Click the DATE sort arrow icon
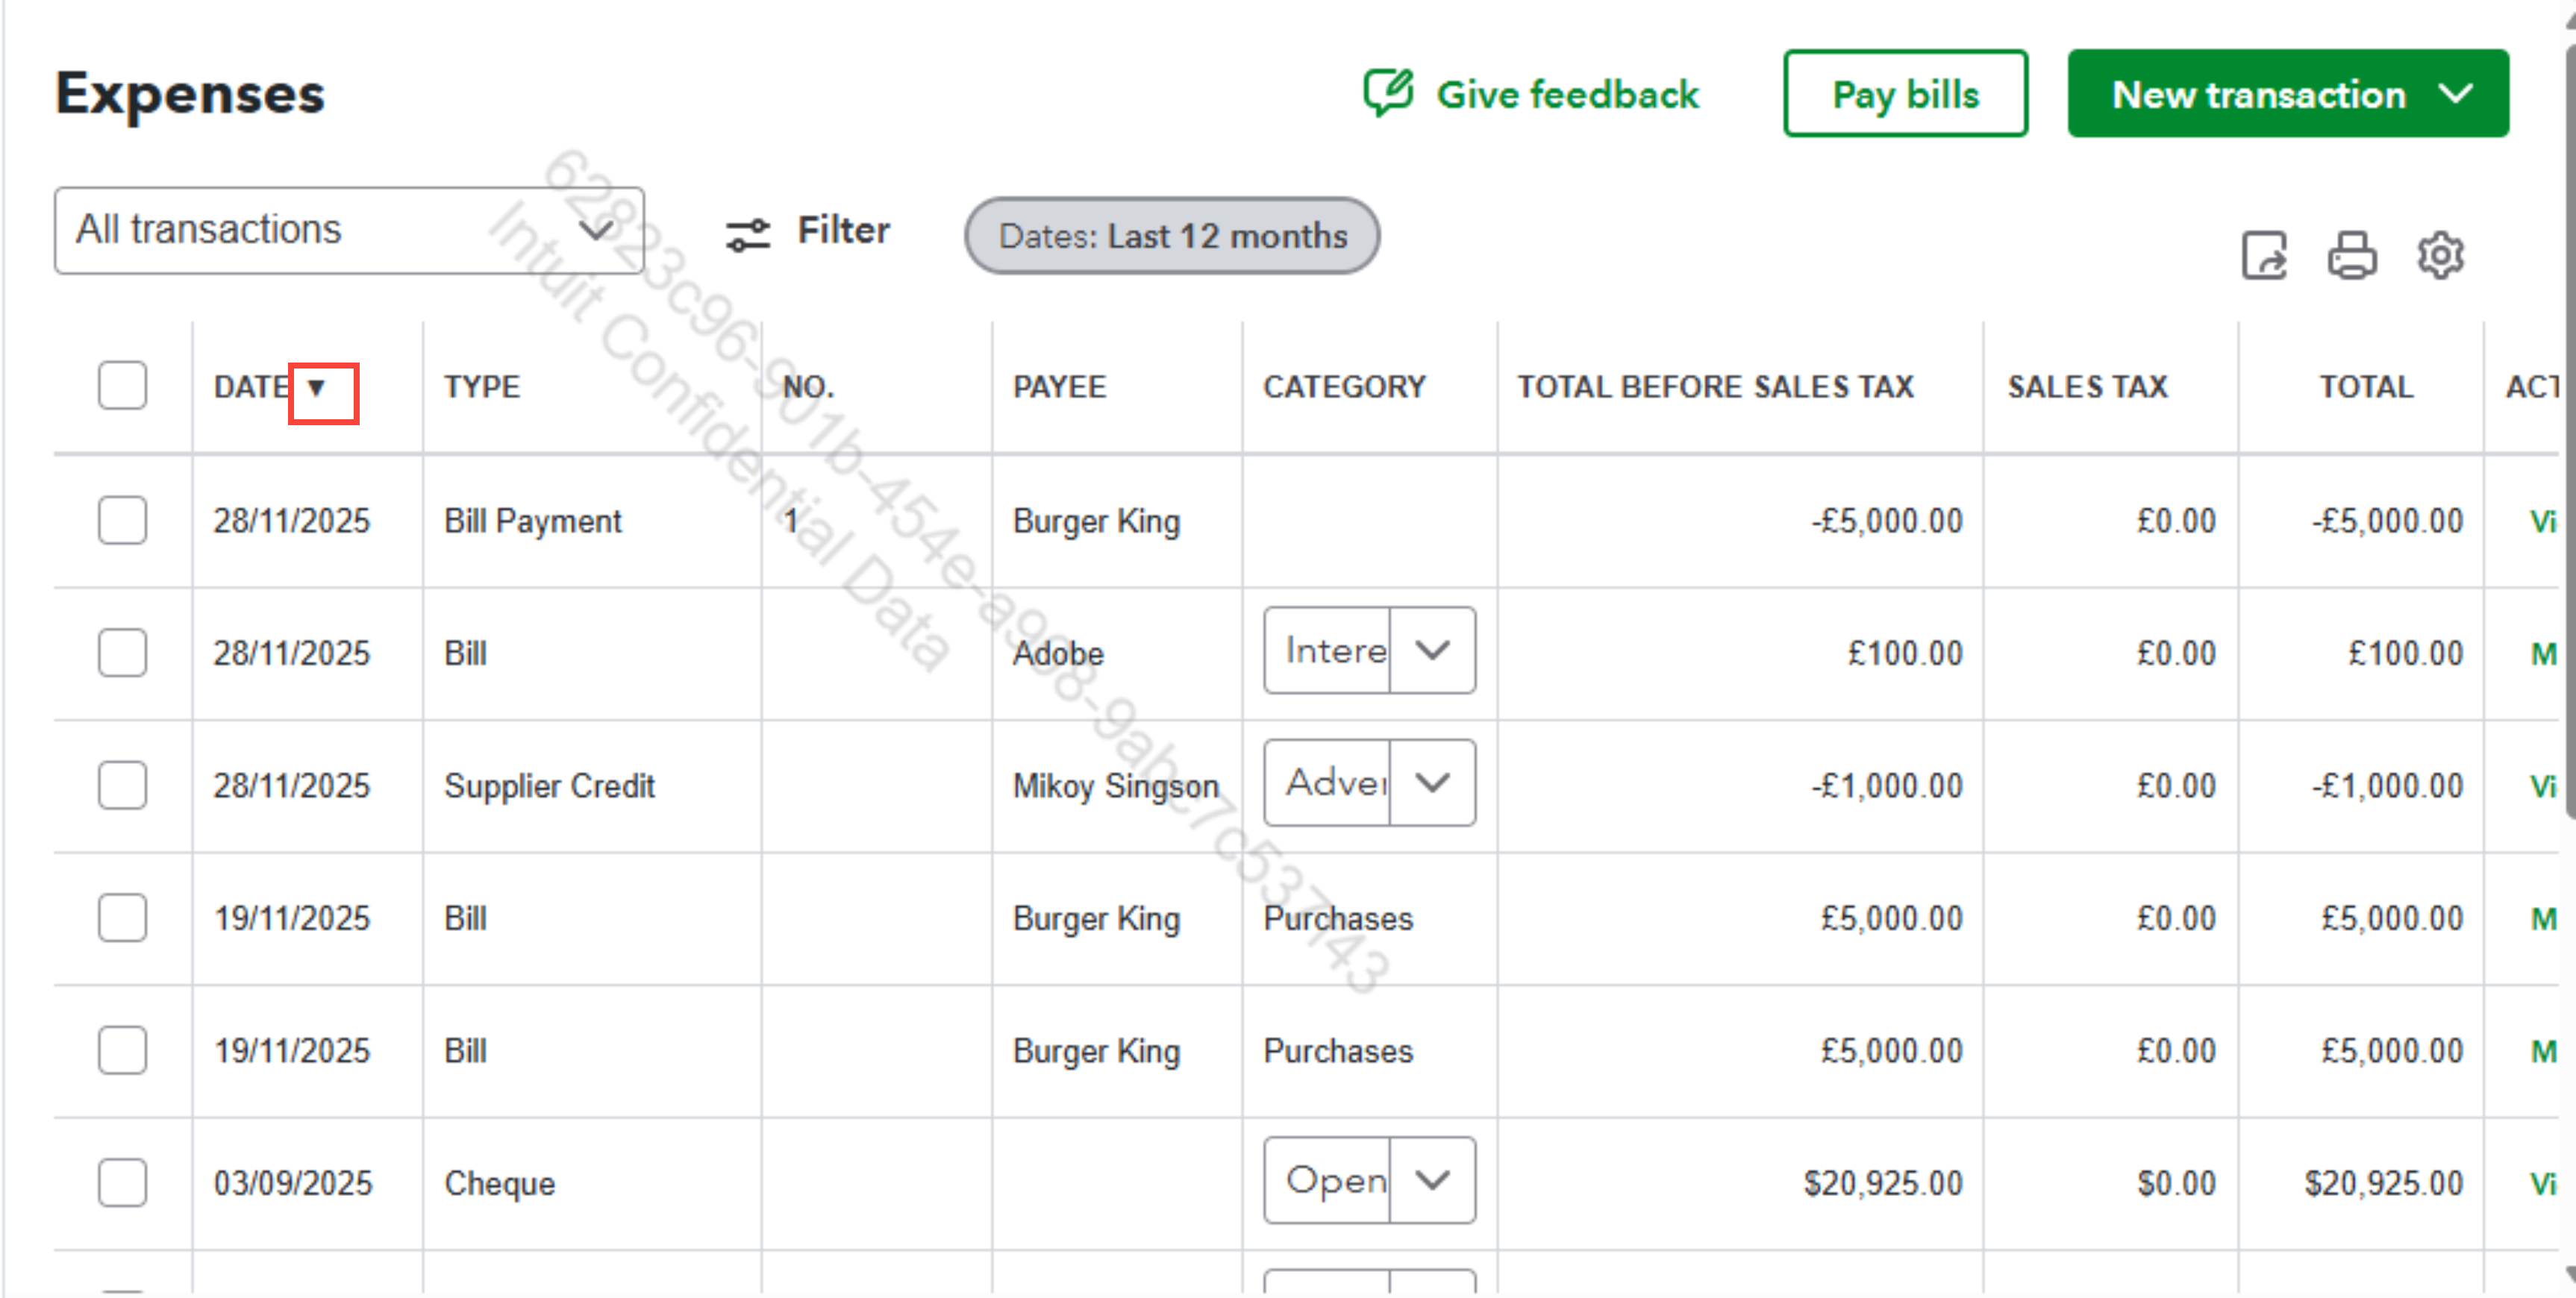 click(x=317, y=388)
